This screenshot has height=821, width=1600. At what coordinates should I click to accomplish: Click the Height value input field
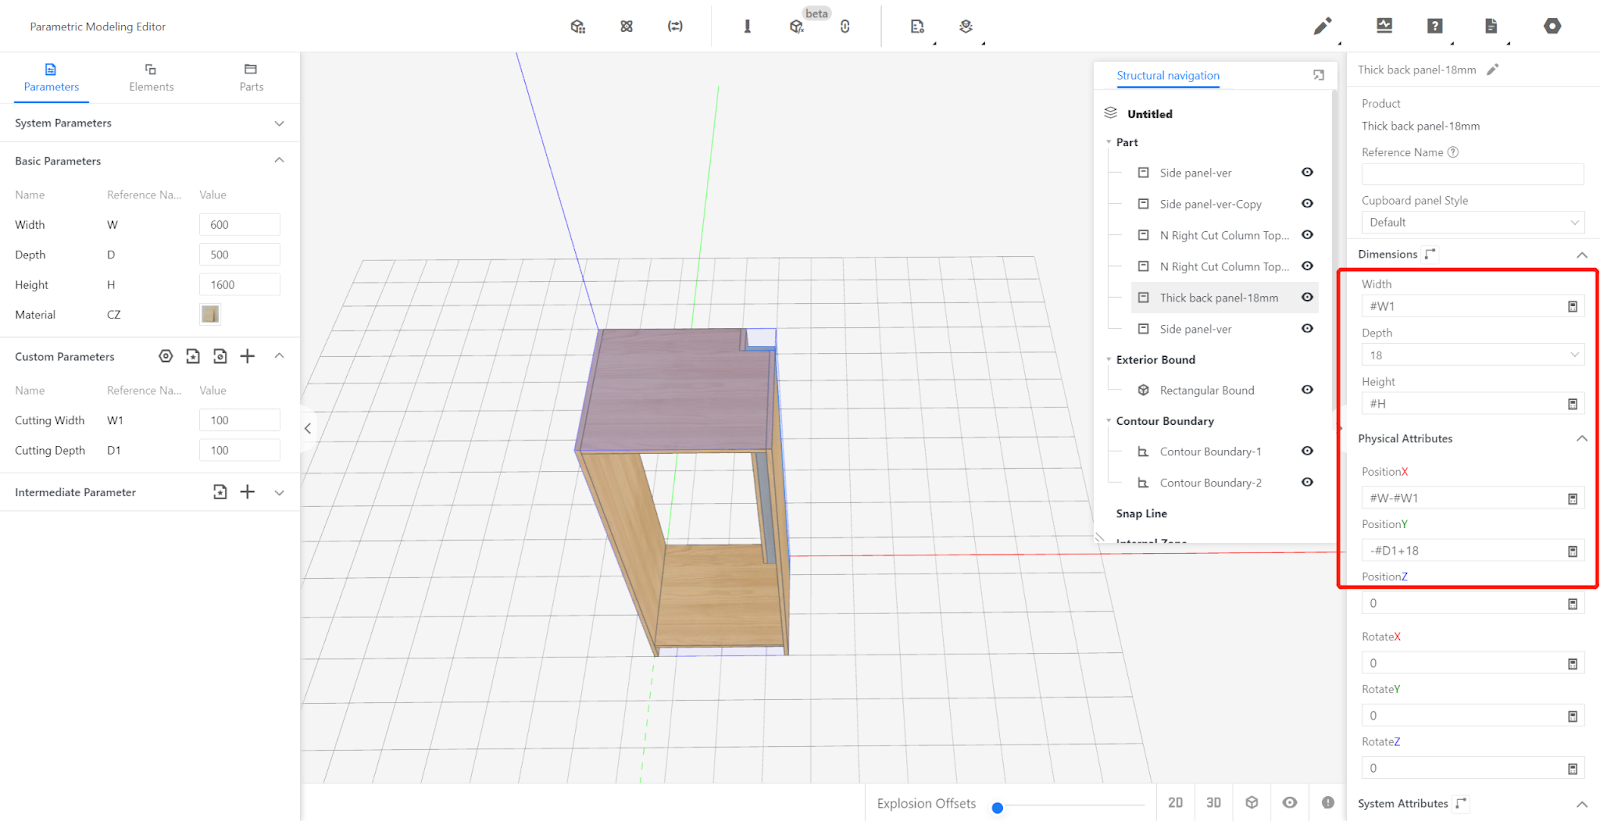click(x=239, y=285)
